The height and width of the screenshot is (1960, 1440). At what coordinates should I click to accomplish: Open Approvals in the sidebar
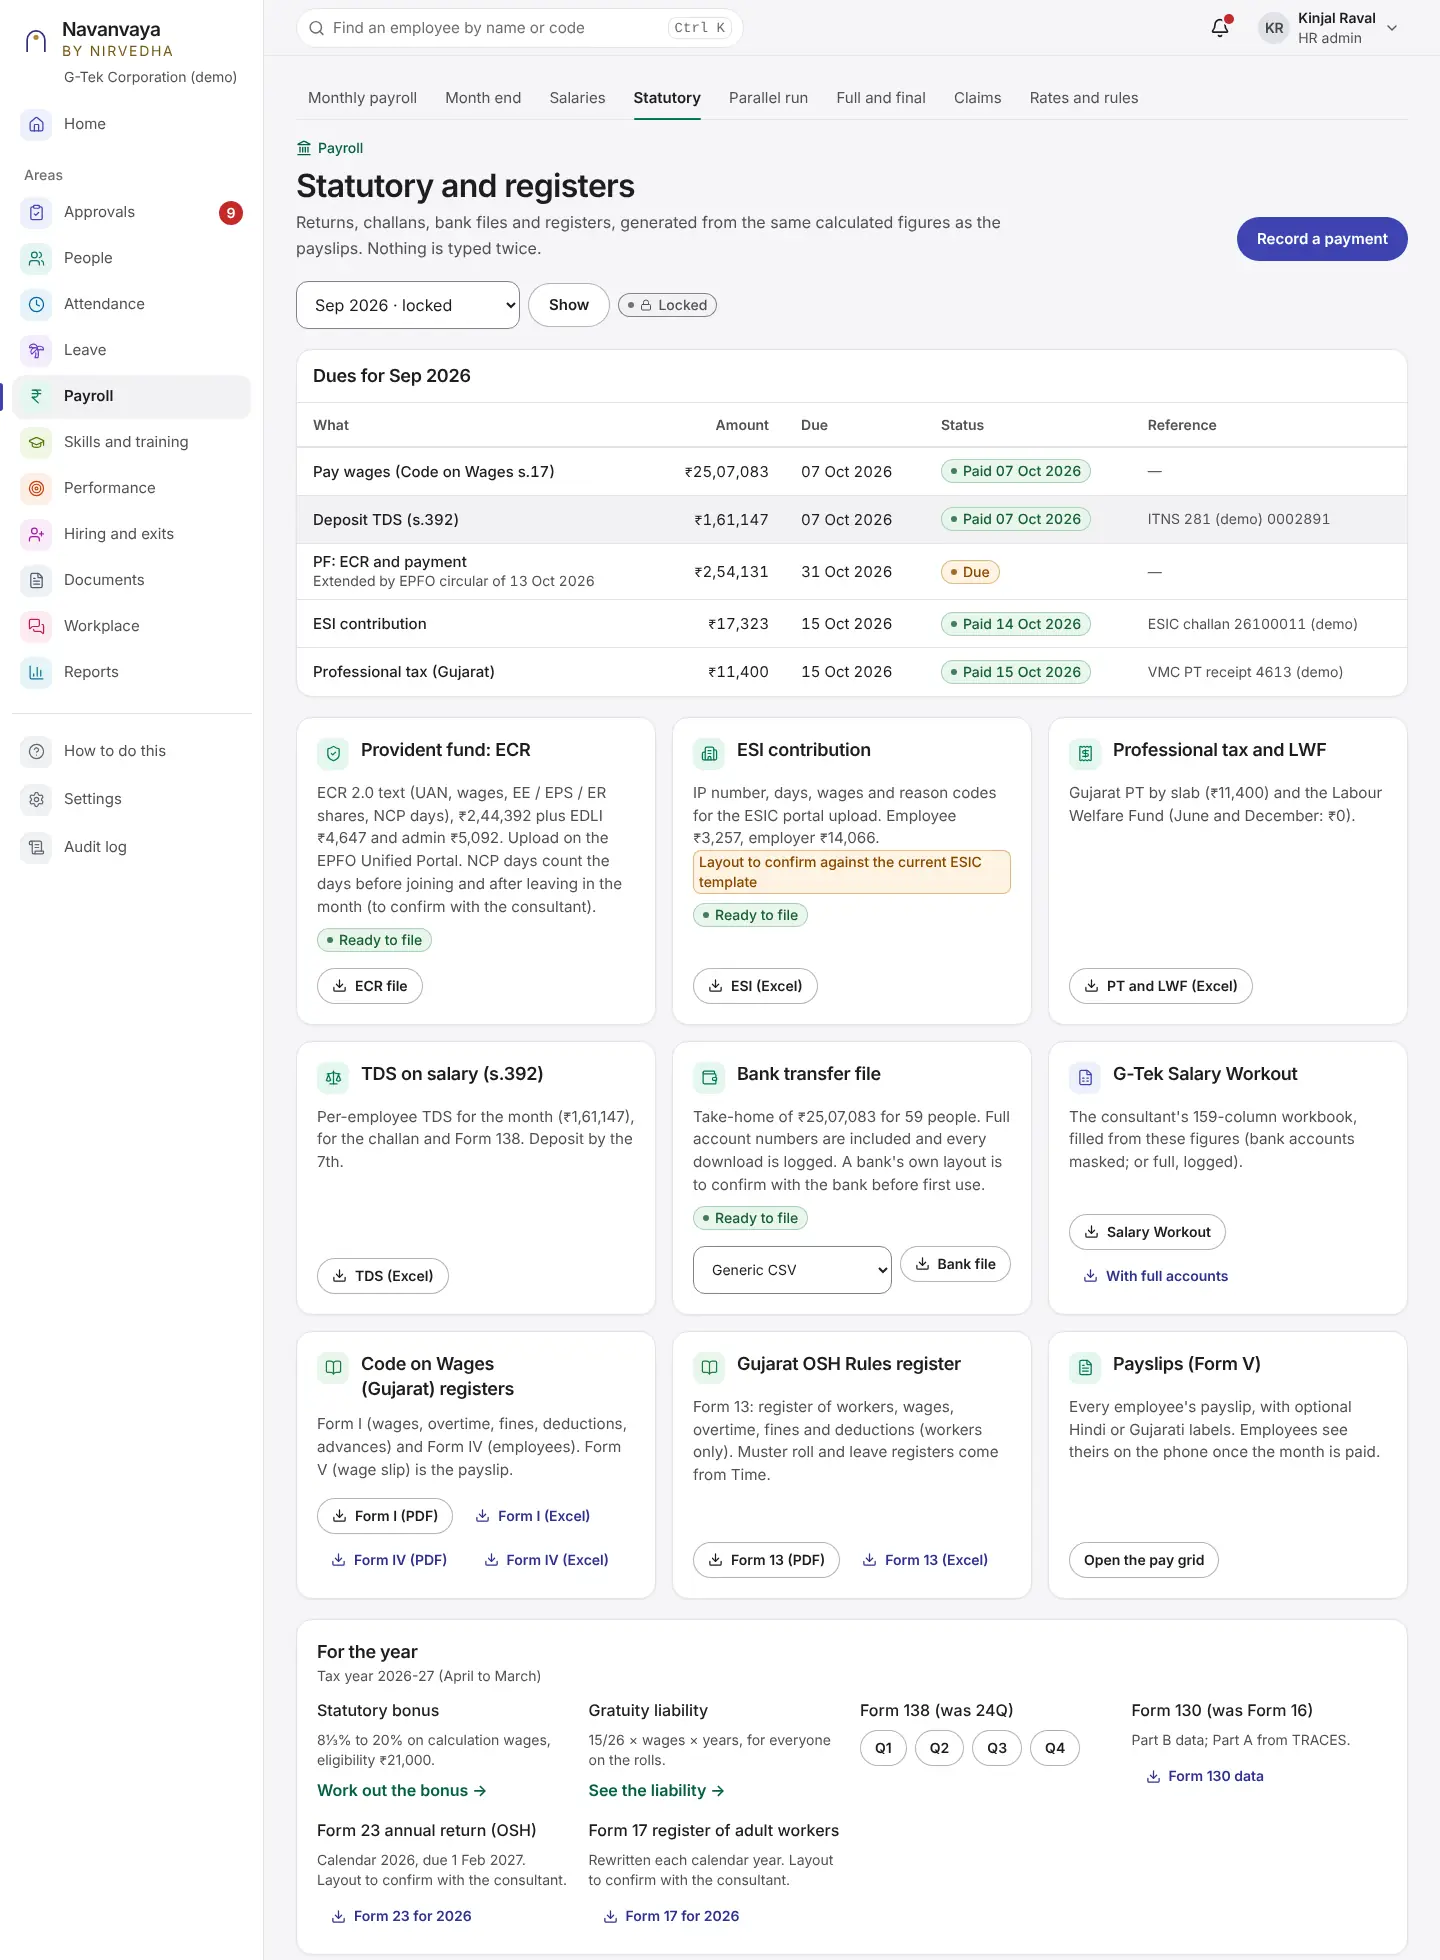131,212
